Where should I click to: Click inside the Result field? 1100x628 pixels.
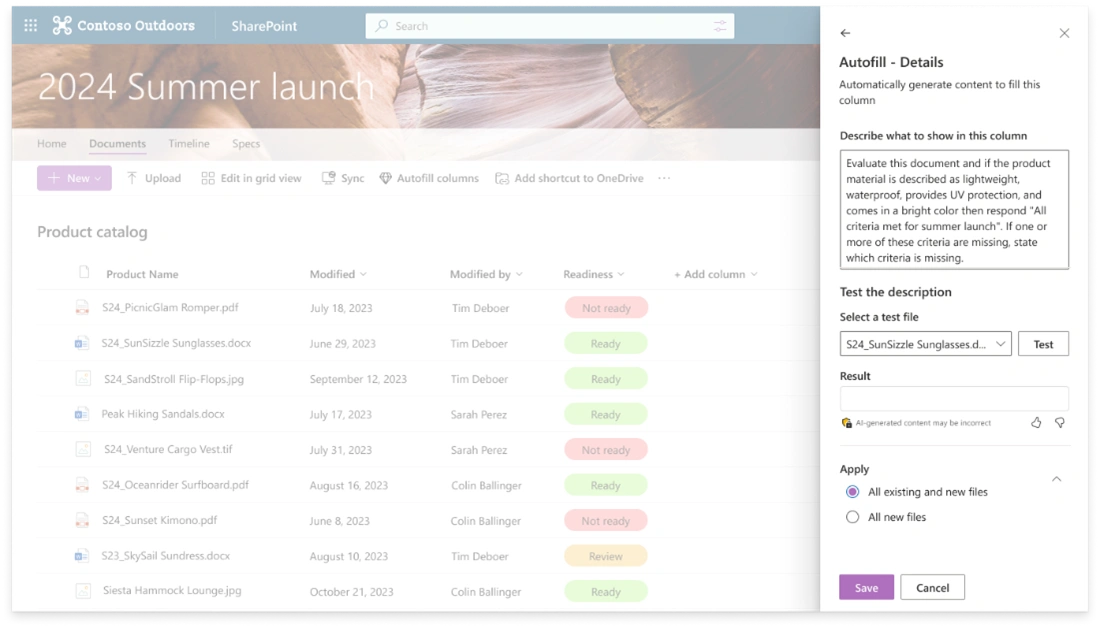954,398
